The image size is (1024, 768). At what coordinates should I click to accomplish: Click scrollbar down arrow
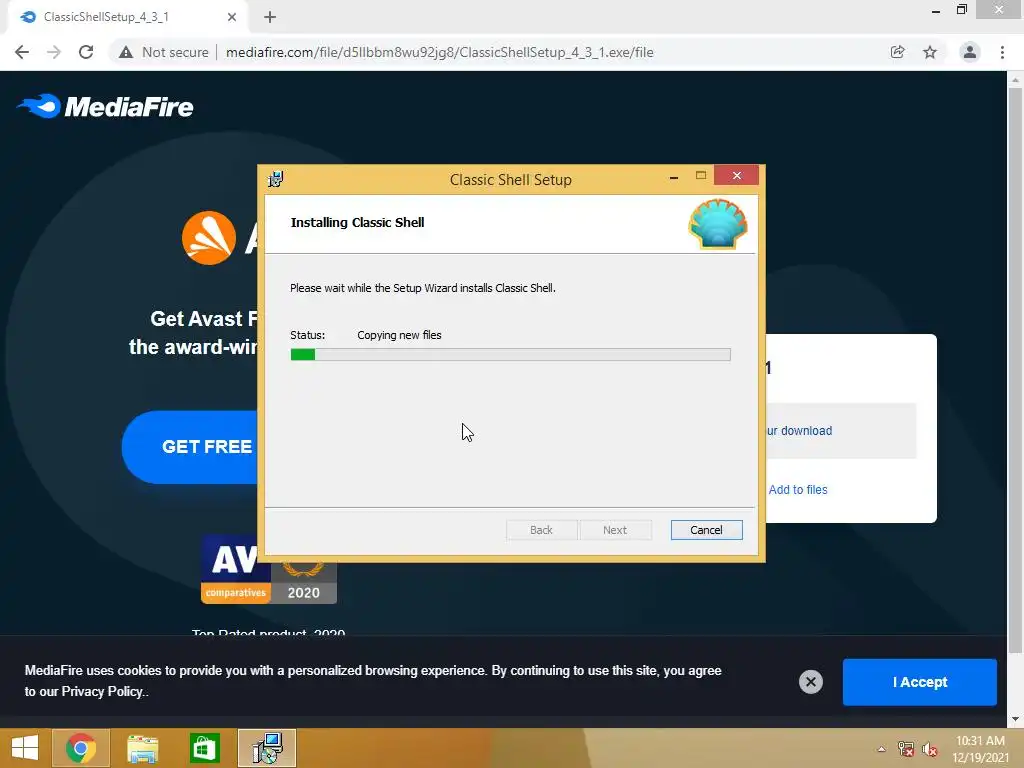[1015, 719]
